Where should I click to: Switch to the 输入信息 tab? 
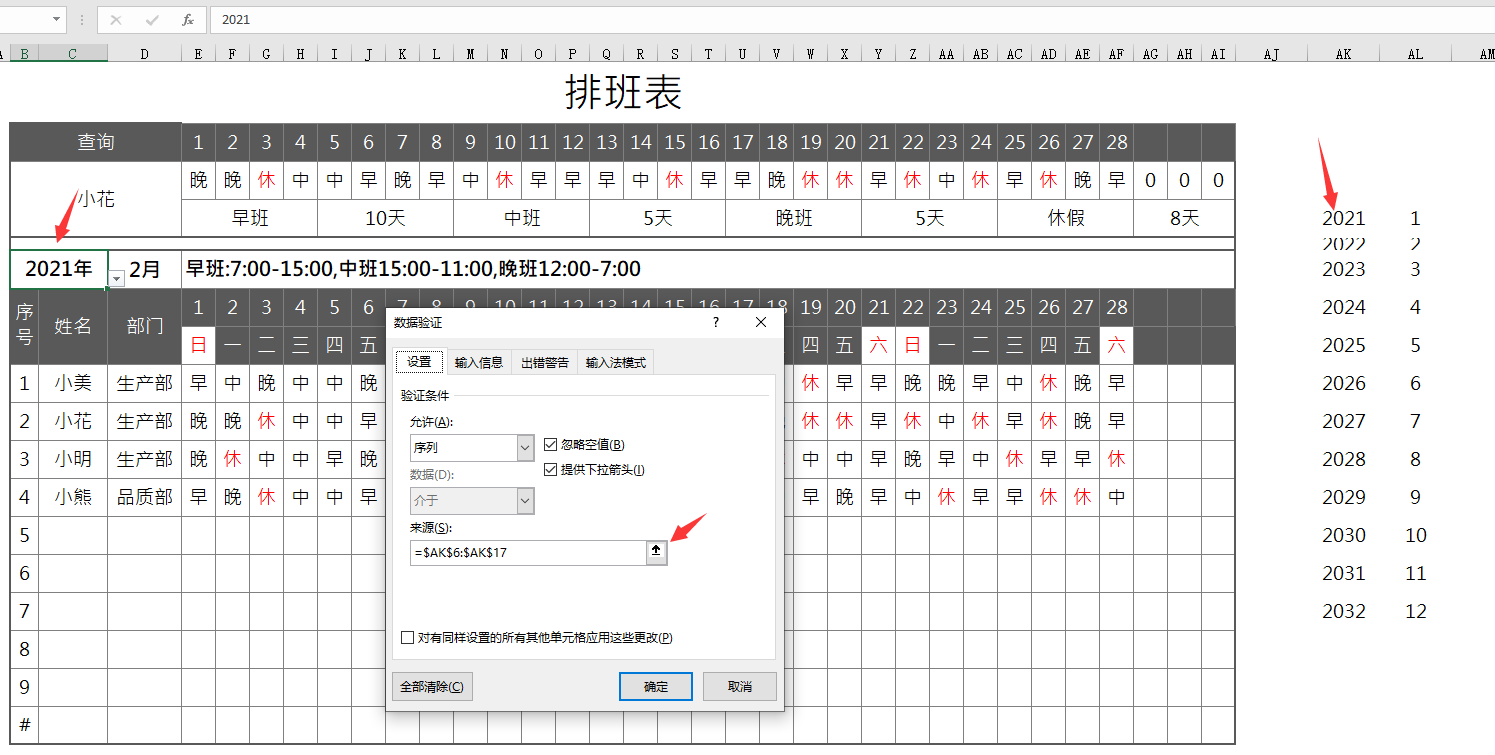click(x=479, y=362)
